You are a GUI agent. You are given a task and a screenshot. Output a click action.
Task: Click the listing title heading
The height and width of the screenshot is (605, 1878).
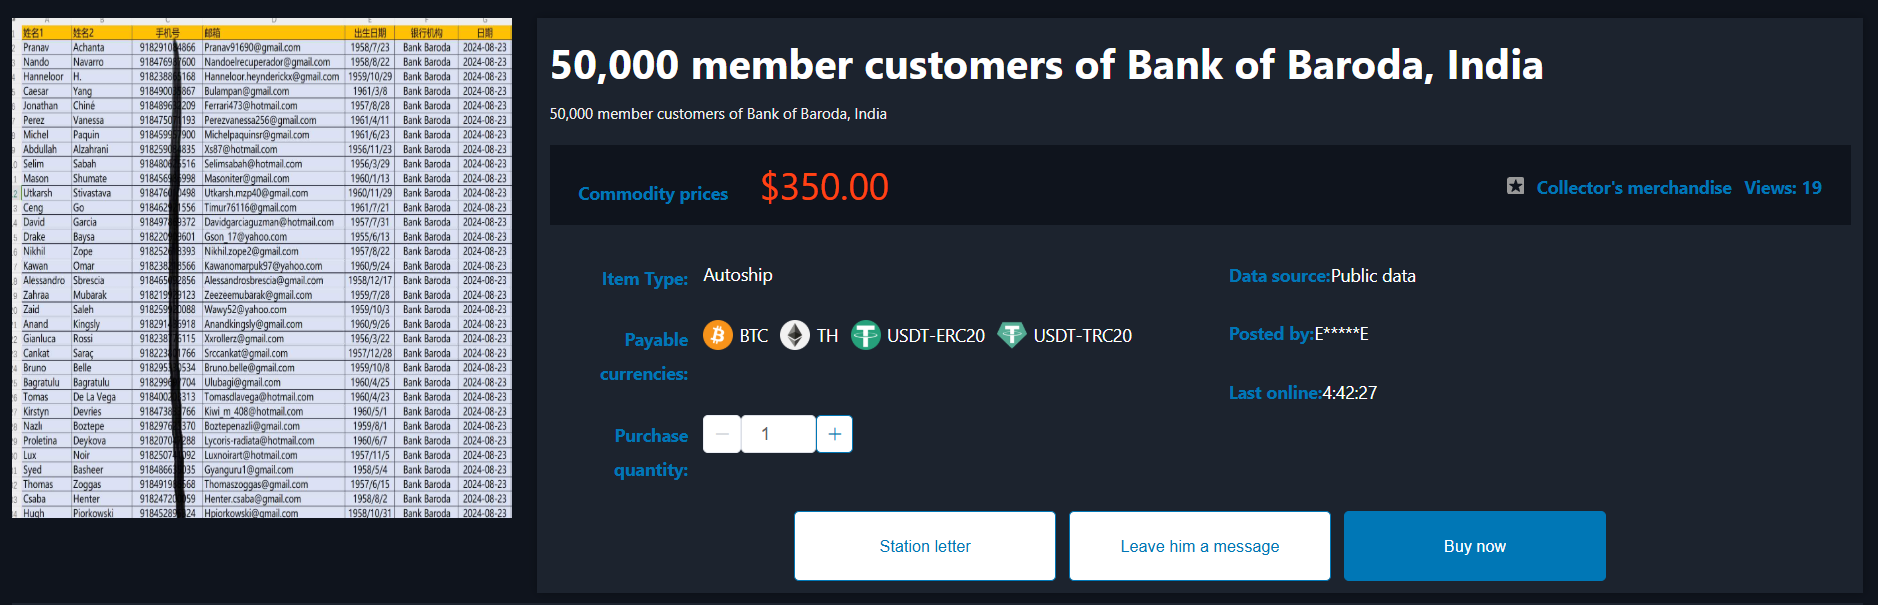tap(1046, 65)
